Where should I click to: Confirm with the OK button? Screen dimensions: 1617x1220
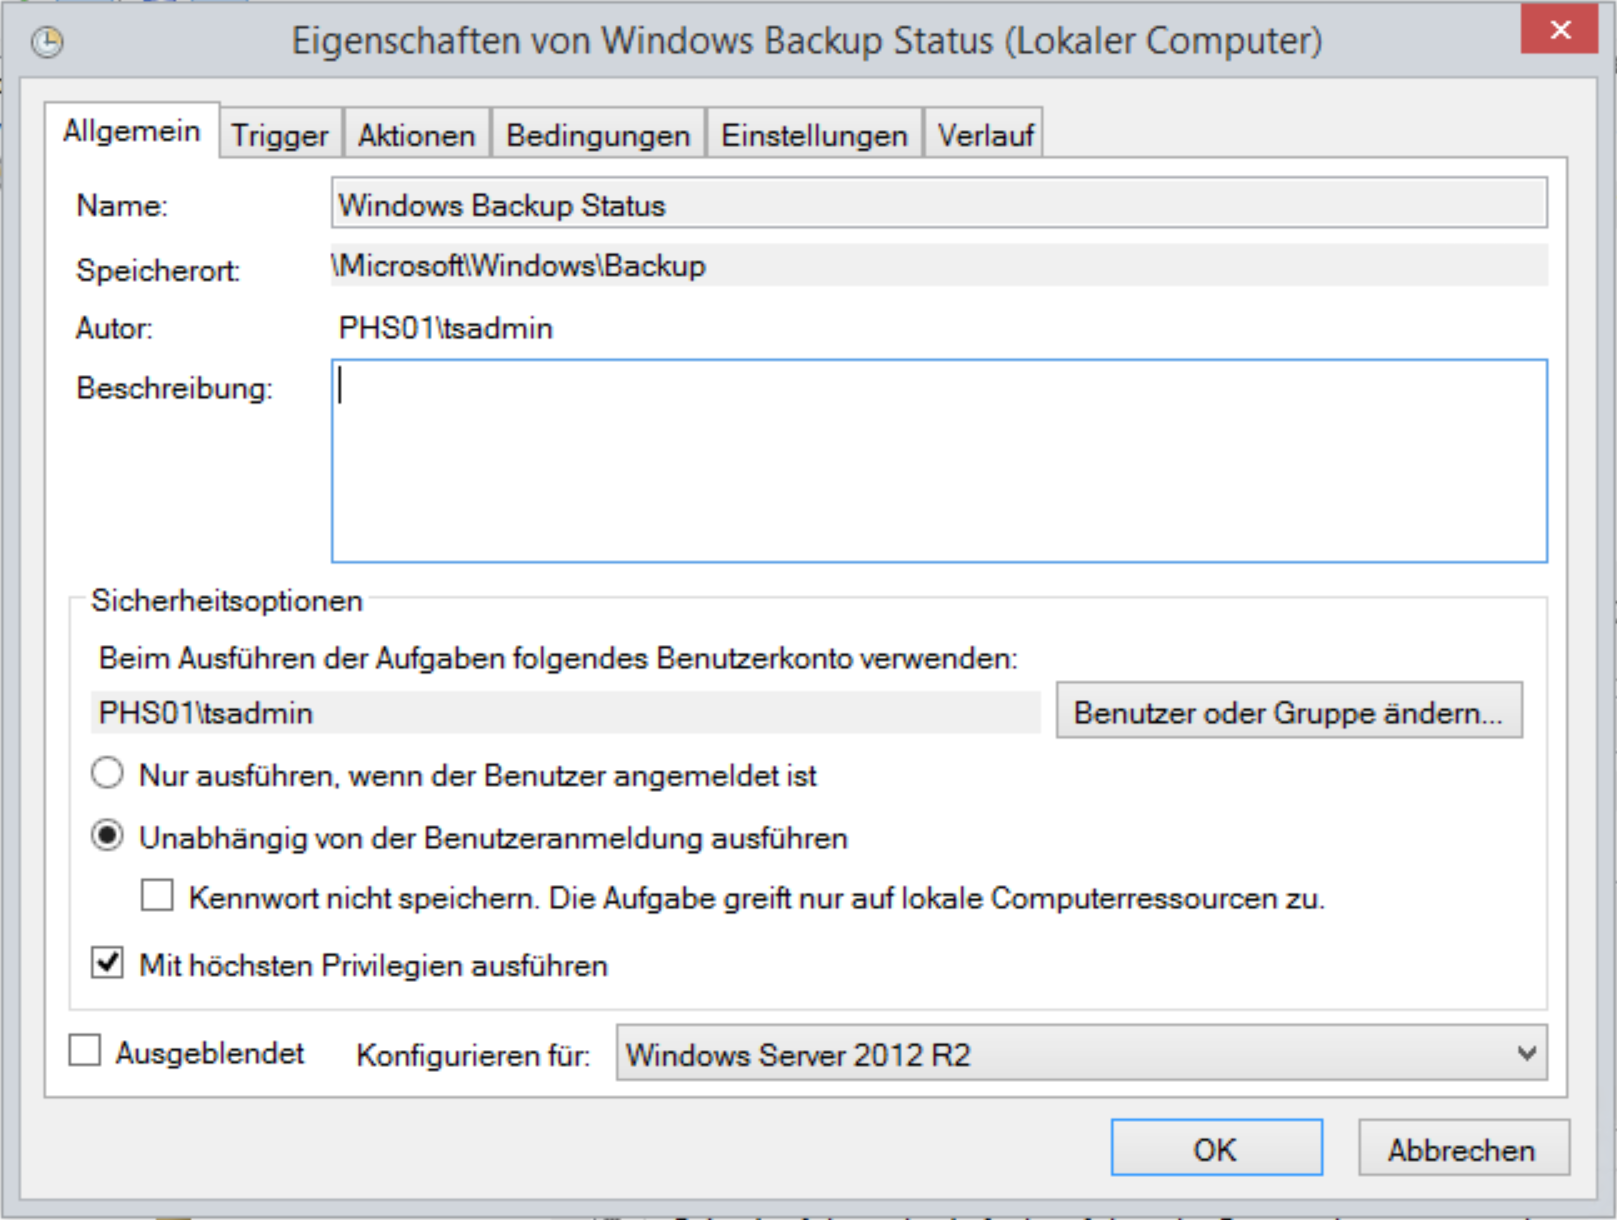(1215, 1148)
